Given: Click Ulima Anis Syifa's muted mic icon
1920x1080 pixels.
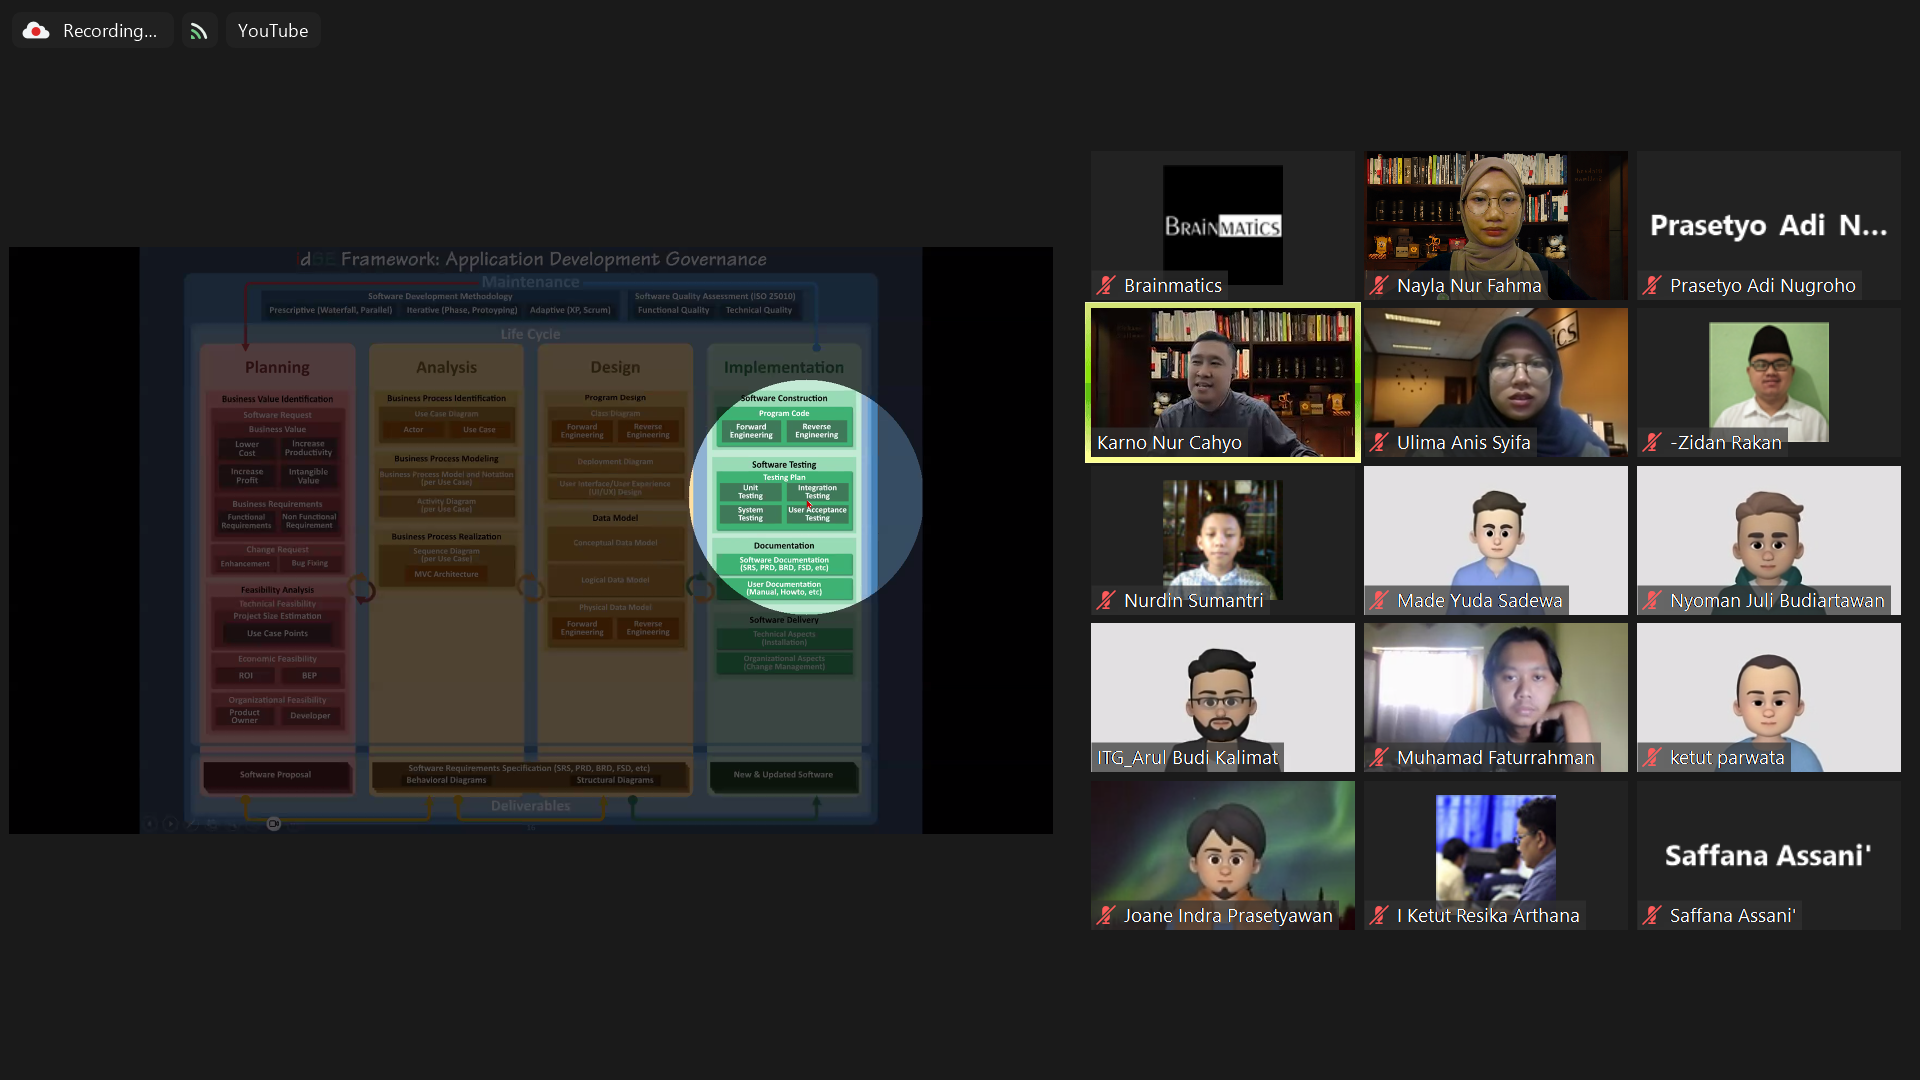Looking at the screenshot, I should [x=1379, y=443].
